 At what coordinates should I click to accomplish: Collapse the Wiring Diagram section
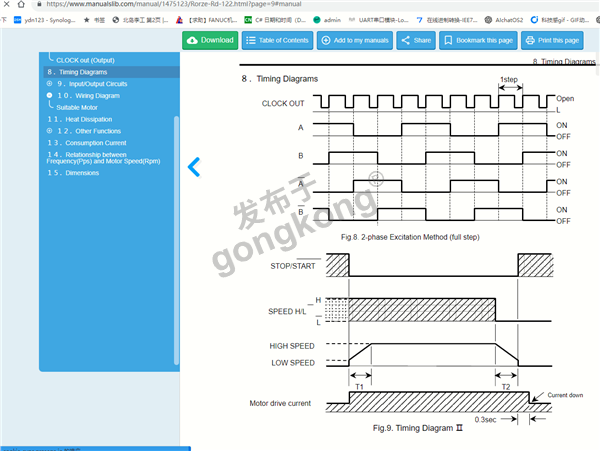pos(49,95)
